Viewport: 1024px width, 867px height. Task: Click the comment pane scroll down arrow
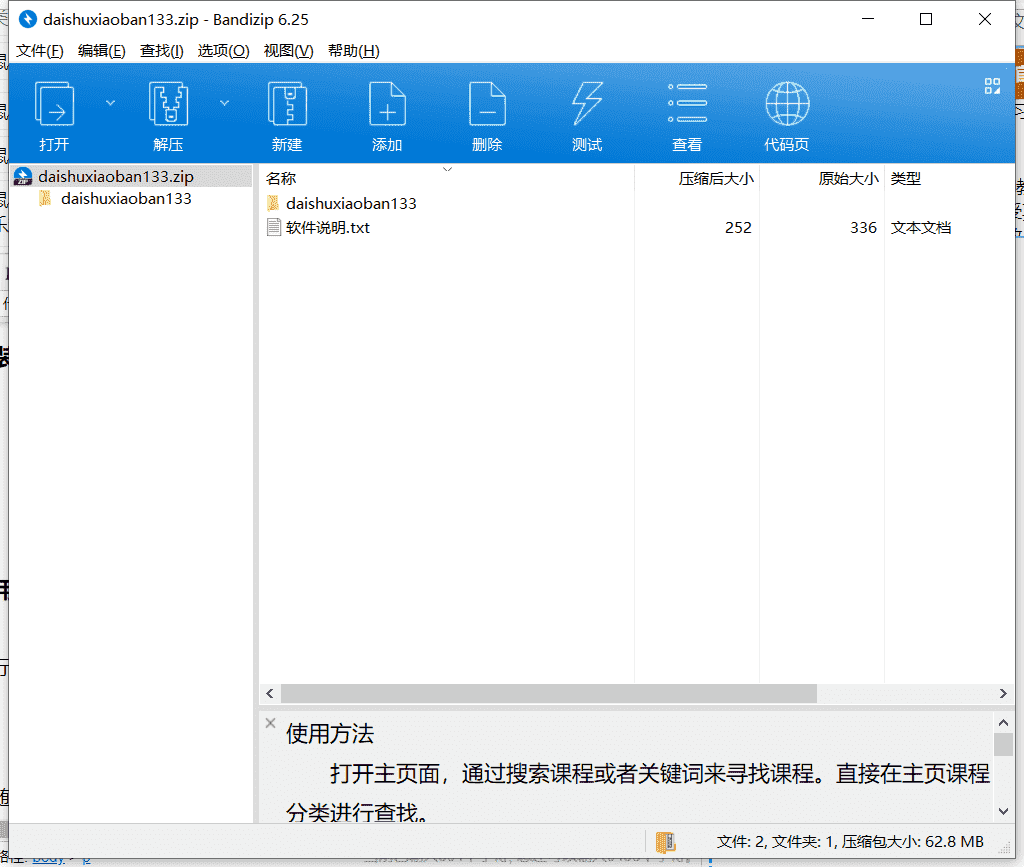pos(1003,812)
